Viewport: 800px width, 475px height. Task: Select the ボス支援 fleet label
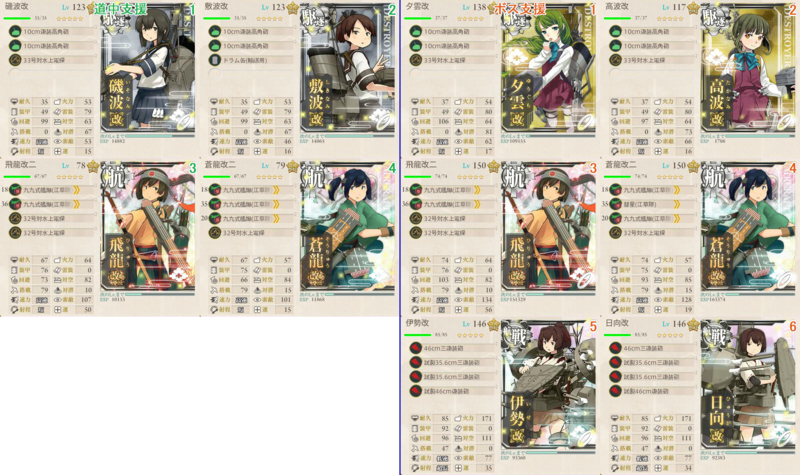(520, 9)
